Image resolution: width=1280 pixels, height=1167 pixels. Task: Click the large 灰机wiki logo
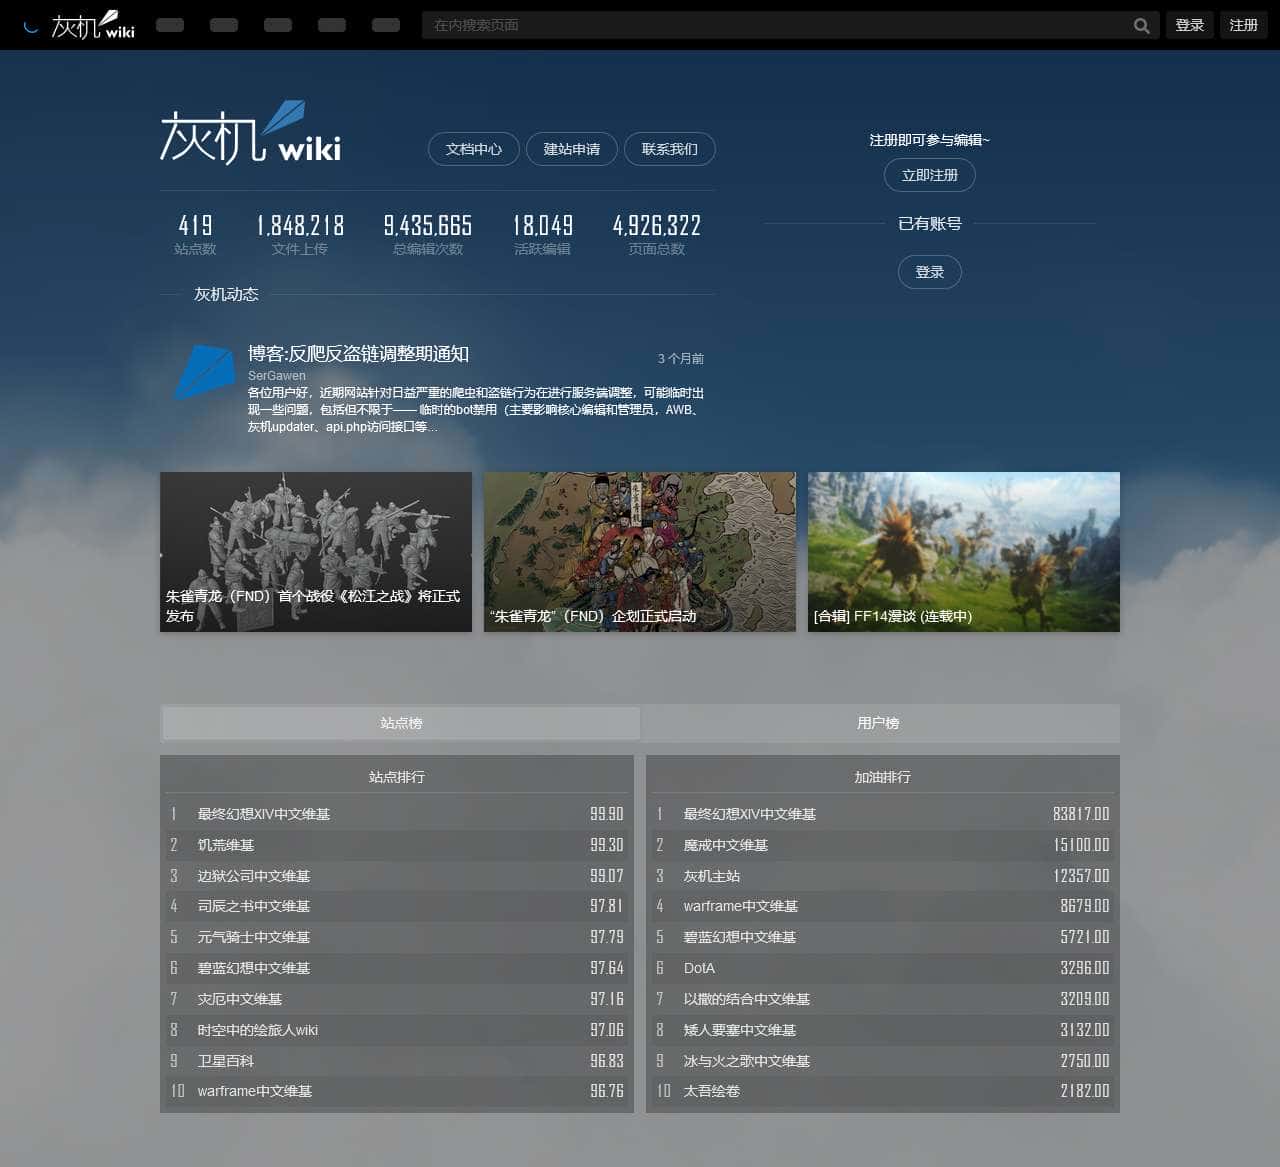250,132
